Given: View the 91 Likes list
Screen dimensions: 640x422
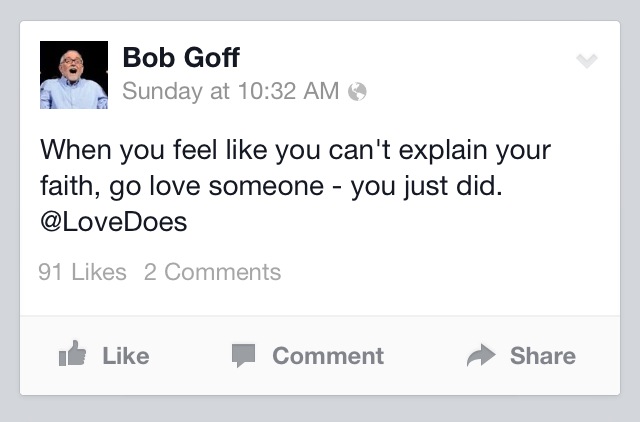Looking at the screenshot, I should click(82, 272).
